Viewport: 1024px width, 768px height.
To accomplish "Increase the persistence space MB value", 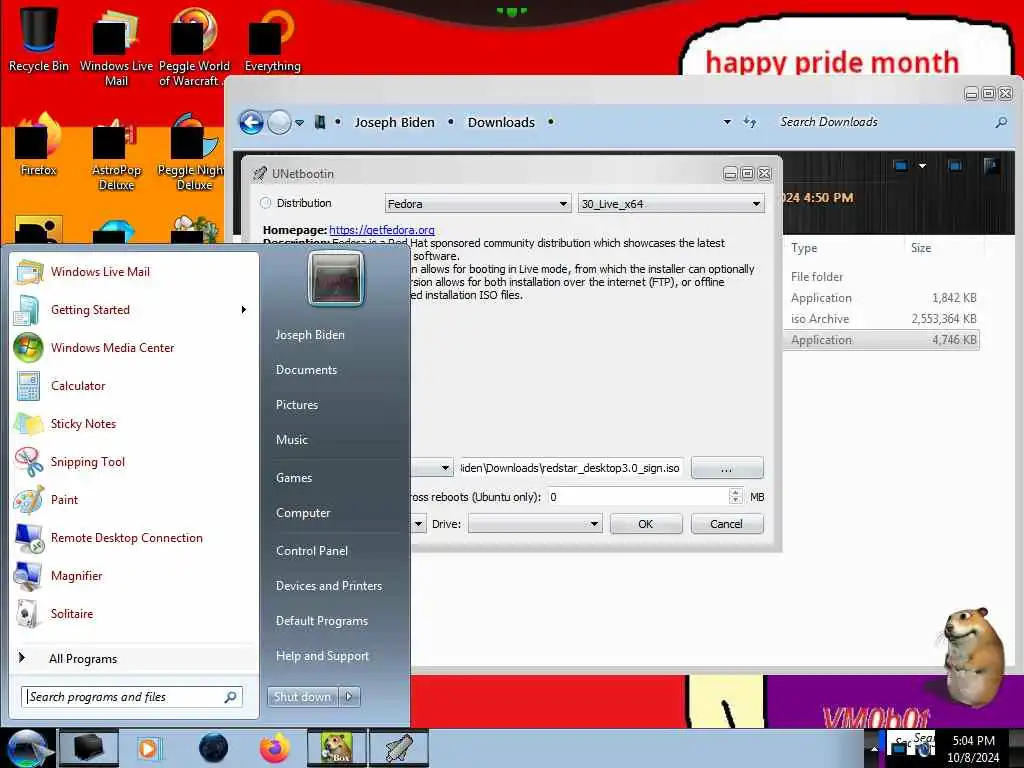I will [x=736, y=492].
